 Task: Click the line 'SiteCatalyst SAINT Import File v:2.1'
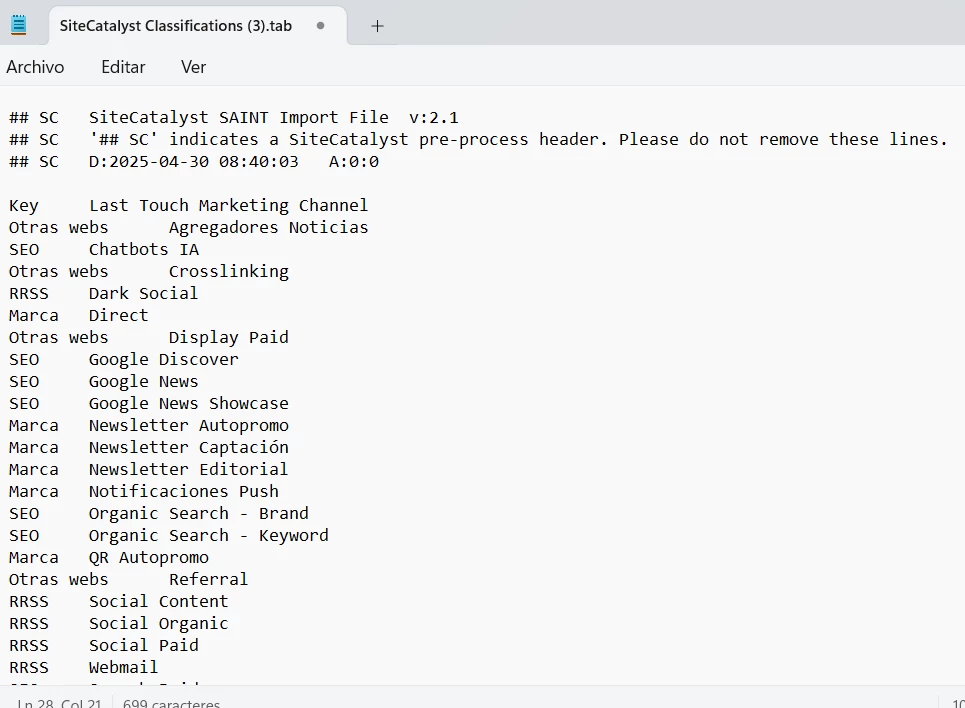tap(273, 118)
